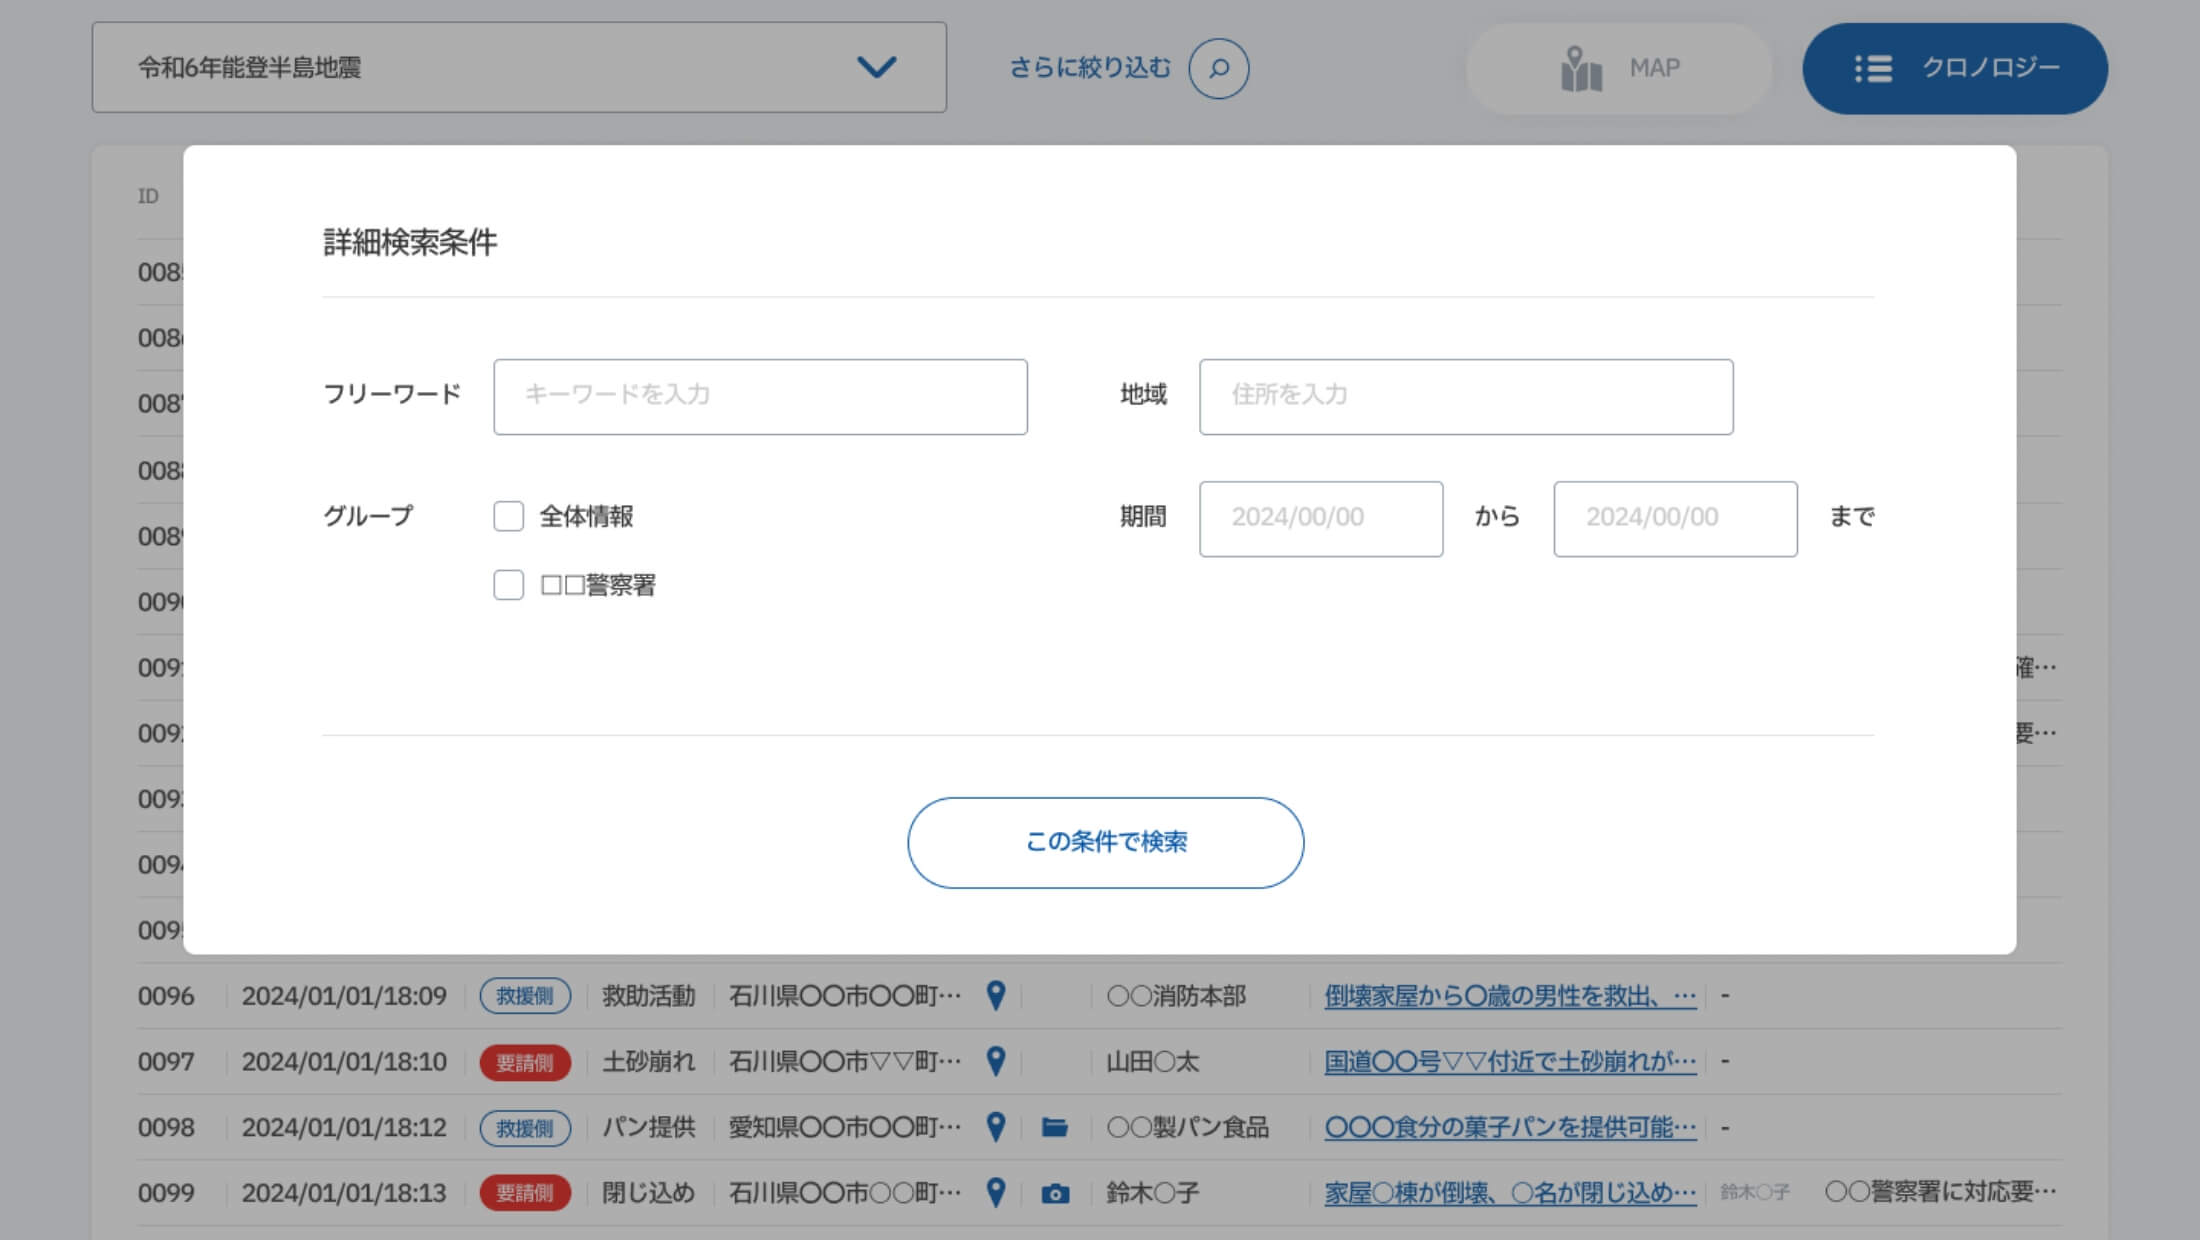Click the 地域 address input field
The height and width of the screenshot is (1240, 2200).
click(1465, 396)
